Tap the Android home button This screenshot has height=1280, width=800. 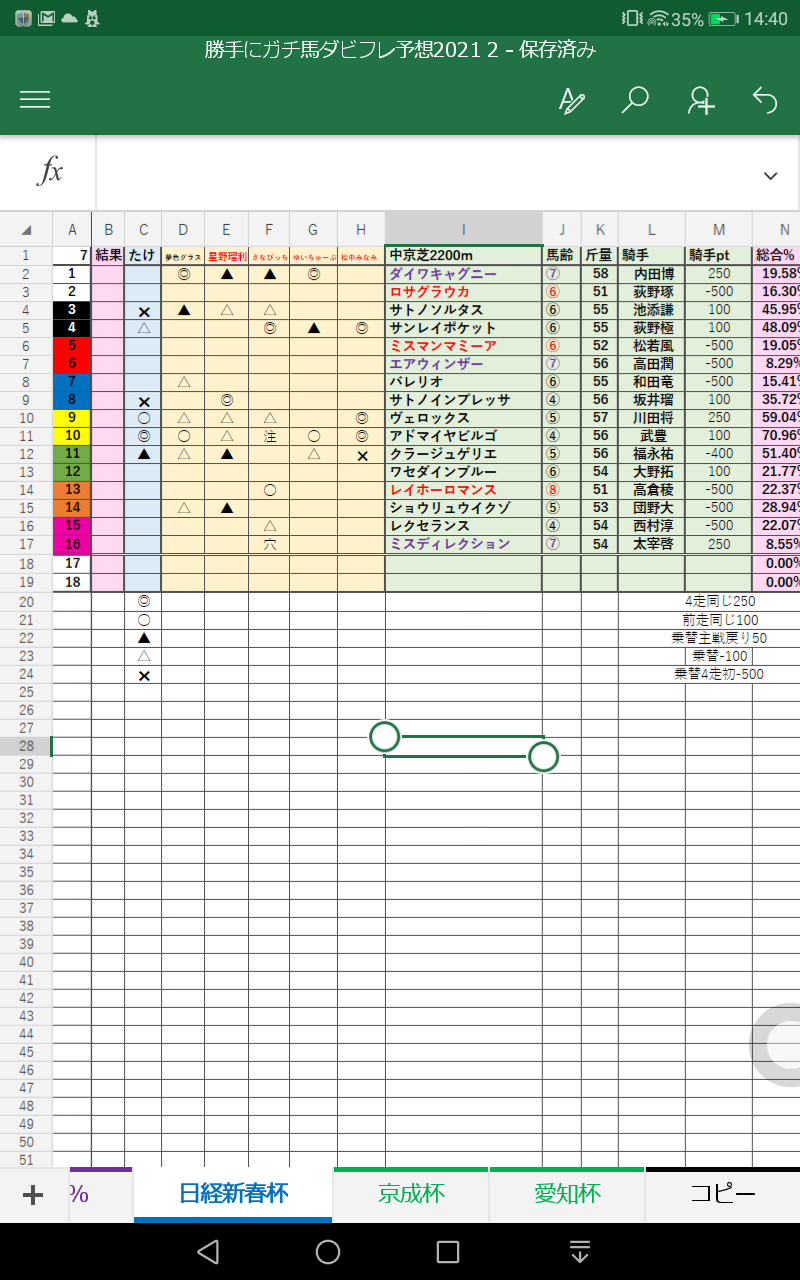coord(328,1251)
